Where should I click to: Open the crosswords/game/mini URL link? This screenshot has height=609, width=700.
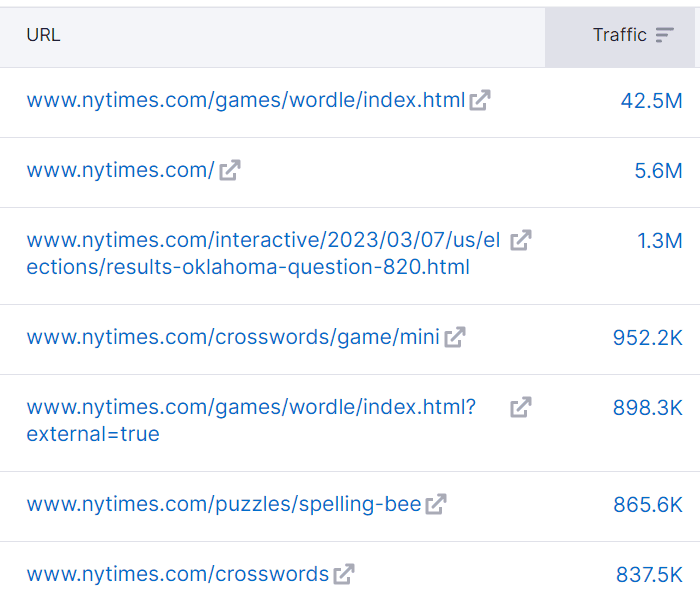pyautogui.click(x=233, y=337)
